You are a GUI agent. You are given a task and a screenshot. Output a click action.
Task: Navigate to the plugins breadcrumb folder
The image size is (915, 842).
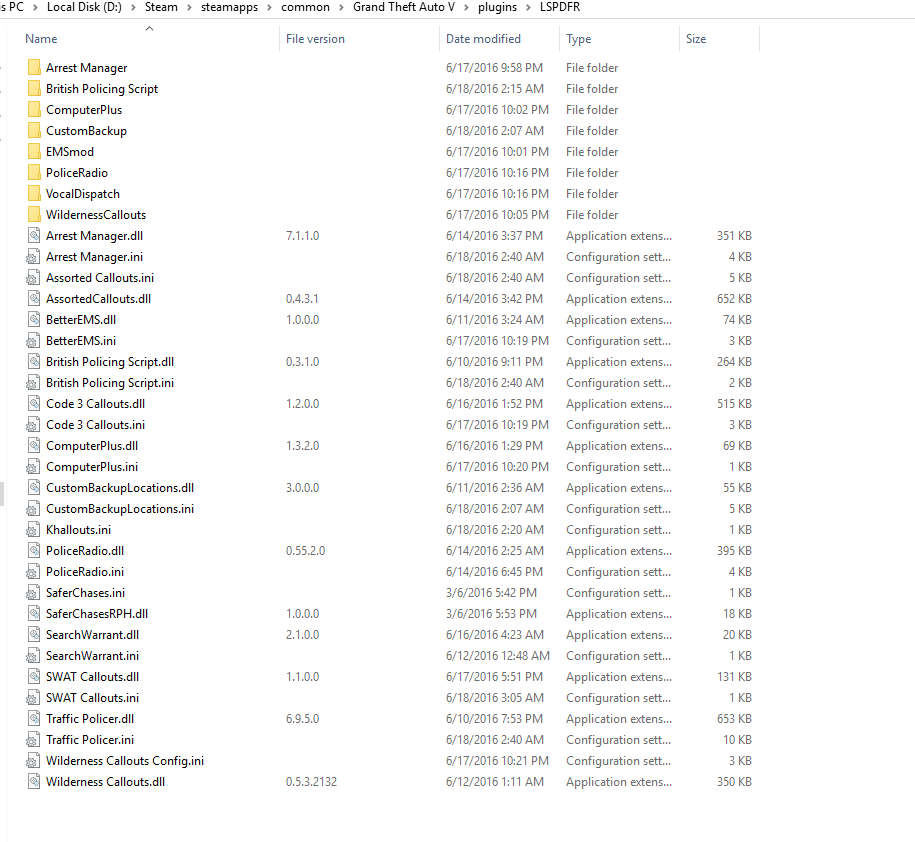point(497,7)
